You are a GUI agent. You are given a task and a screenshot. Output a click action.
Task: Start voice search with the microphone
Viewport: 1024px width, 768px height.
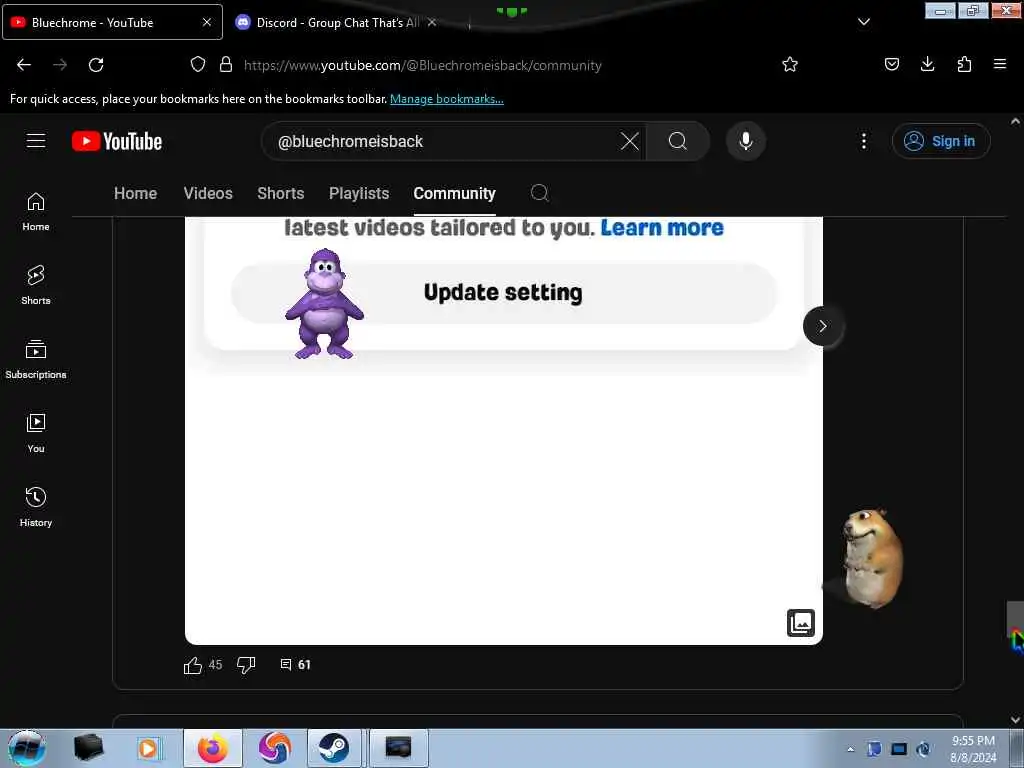click(746, 141)
